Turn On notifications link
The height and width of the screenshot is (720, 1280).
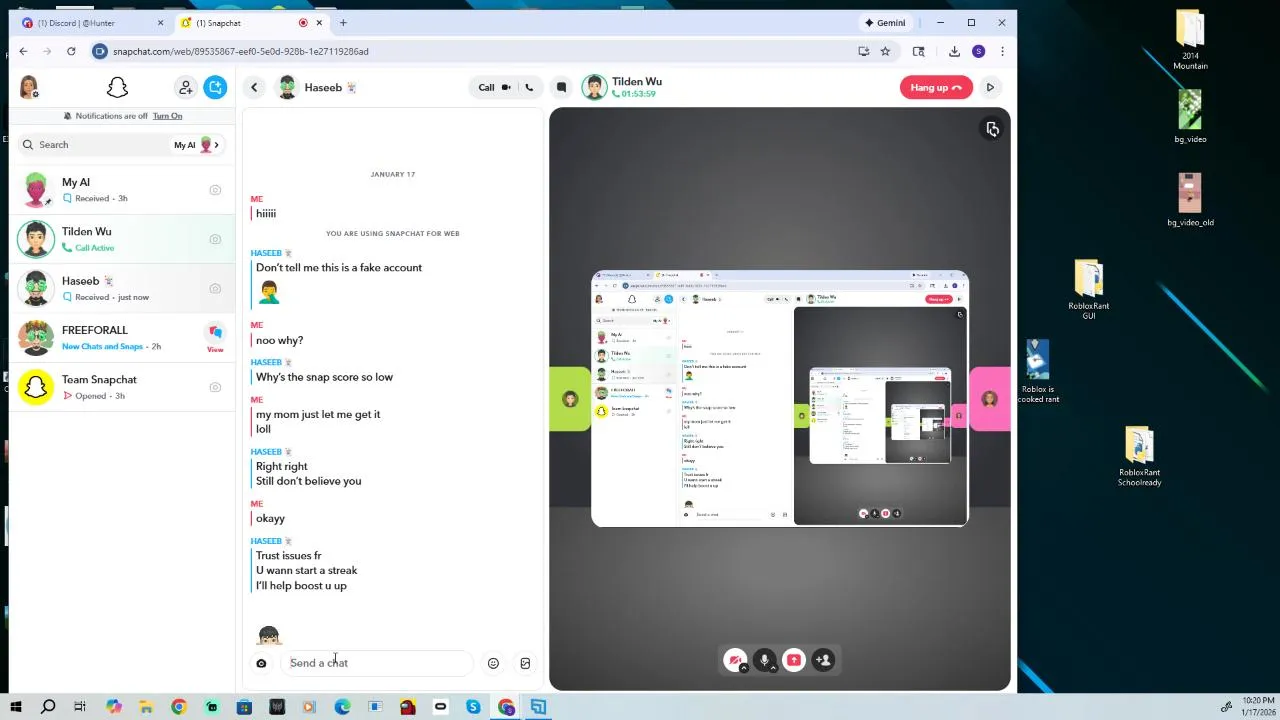167,116
